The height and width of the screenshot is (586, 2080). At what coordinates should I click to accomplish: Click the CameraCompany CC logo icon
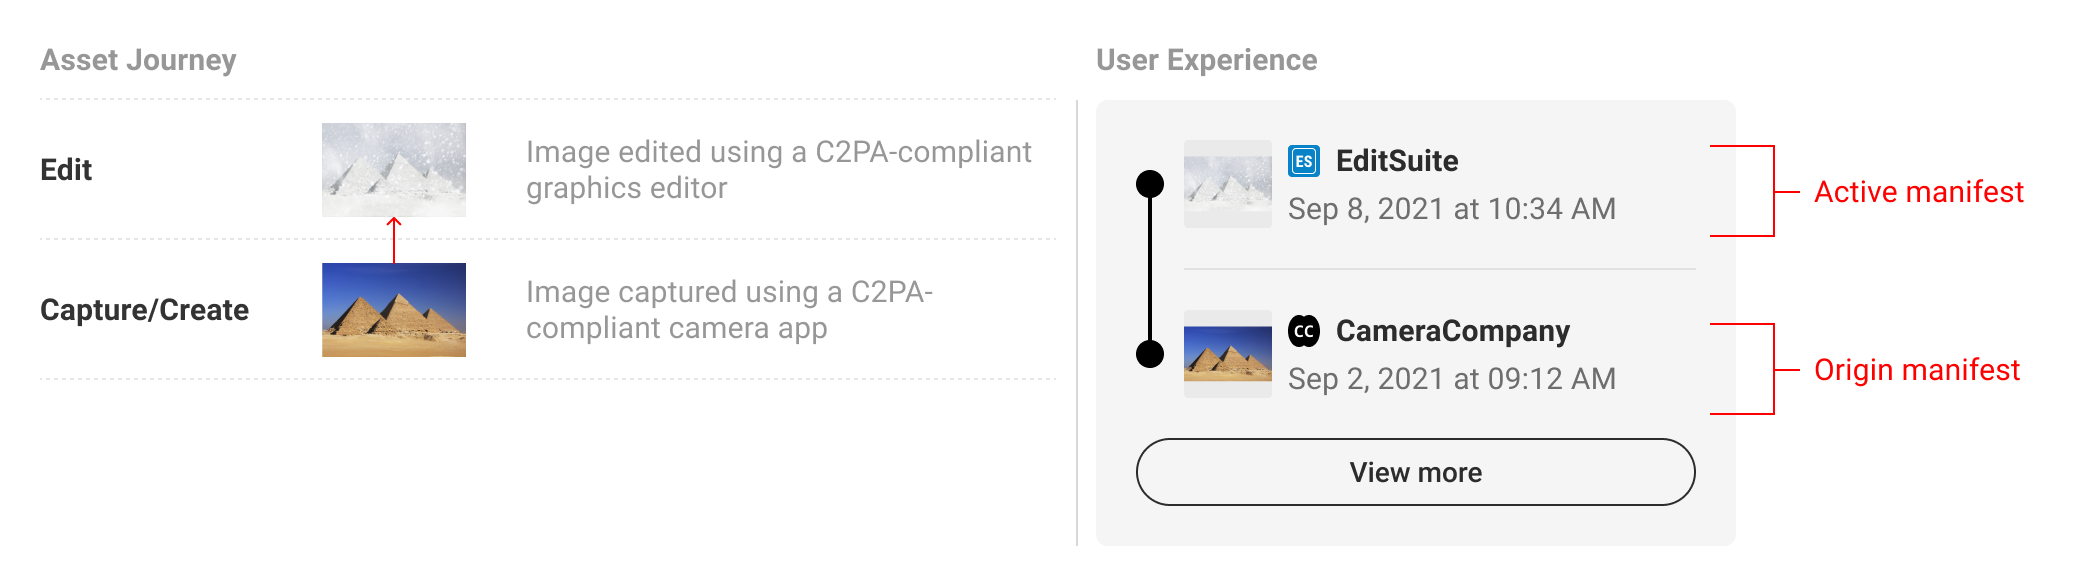pyautogui.click(x=1304, y=331)
